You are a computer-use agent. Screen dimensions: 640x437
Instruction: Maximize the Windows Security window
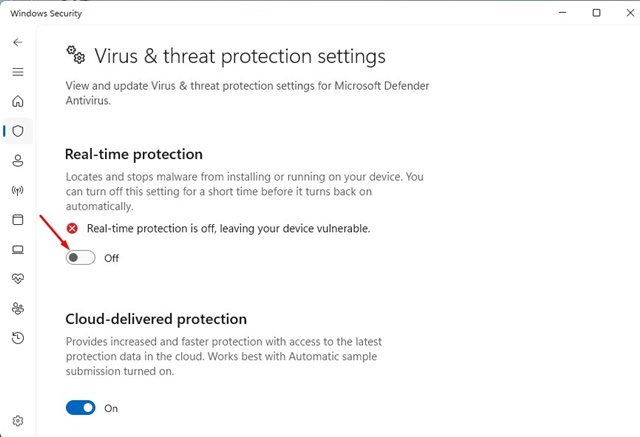click(x=596, y=13)
